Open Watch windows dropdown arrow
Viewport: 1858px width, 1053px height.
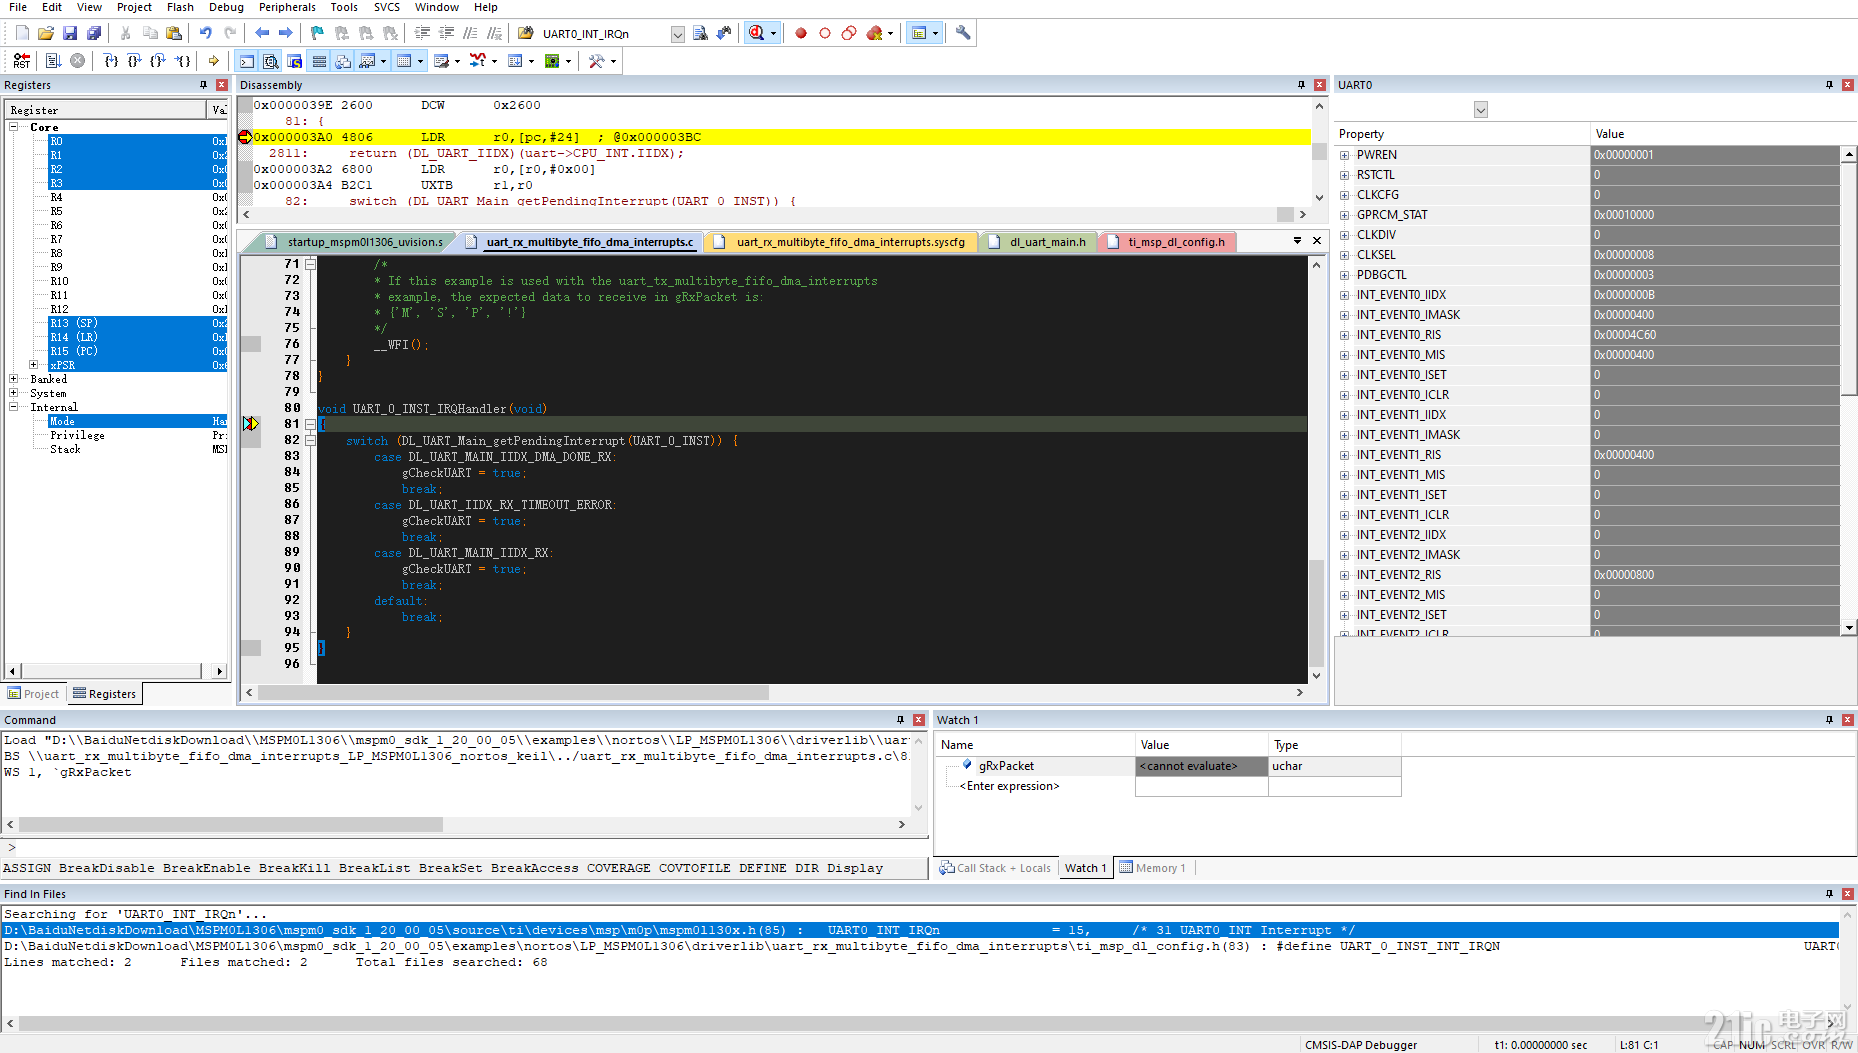click(383, 61)
